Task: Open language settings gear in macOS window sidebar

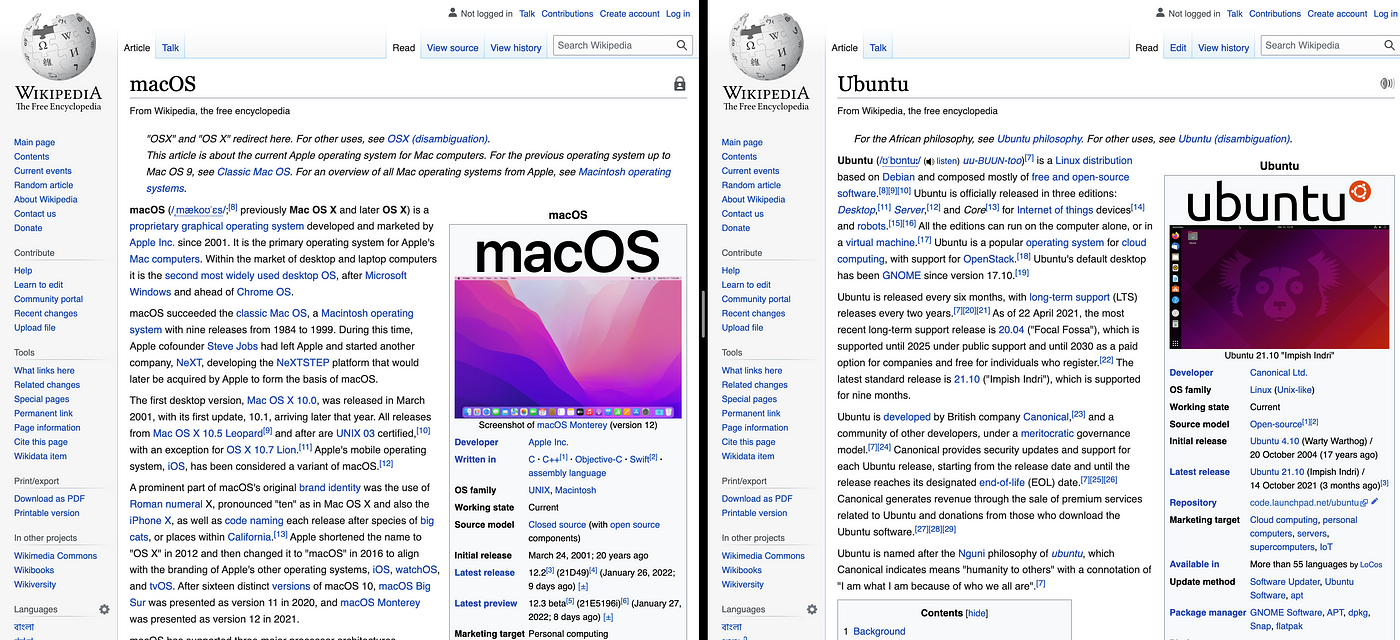Action: click(x=104, y=609)
